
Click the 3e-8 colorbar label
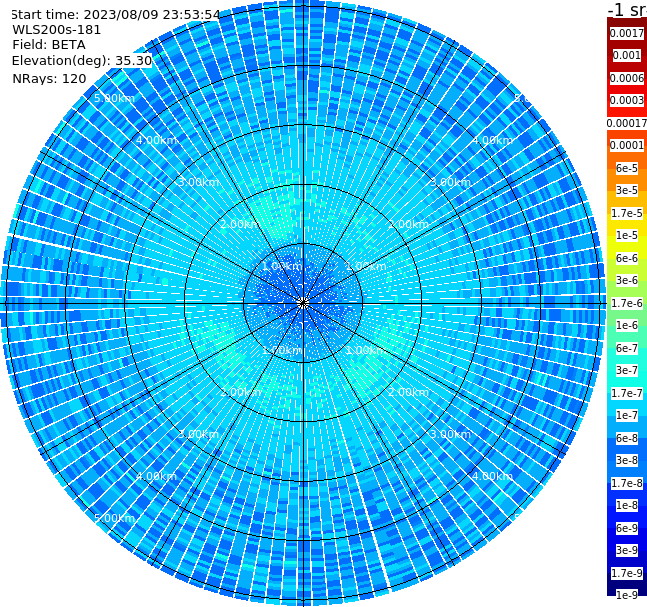[x=627, y=460]
